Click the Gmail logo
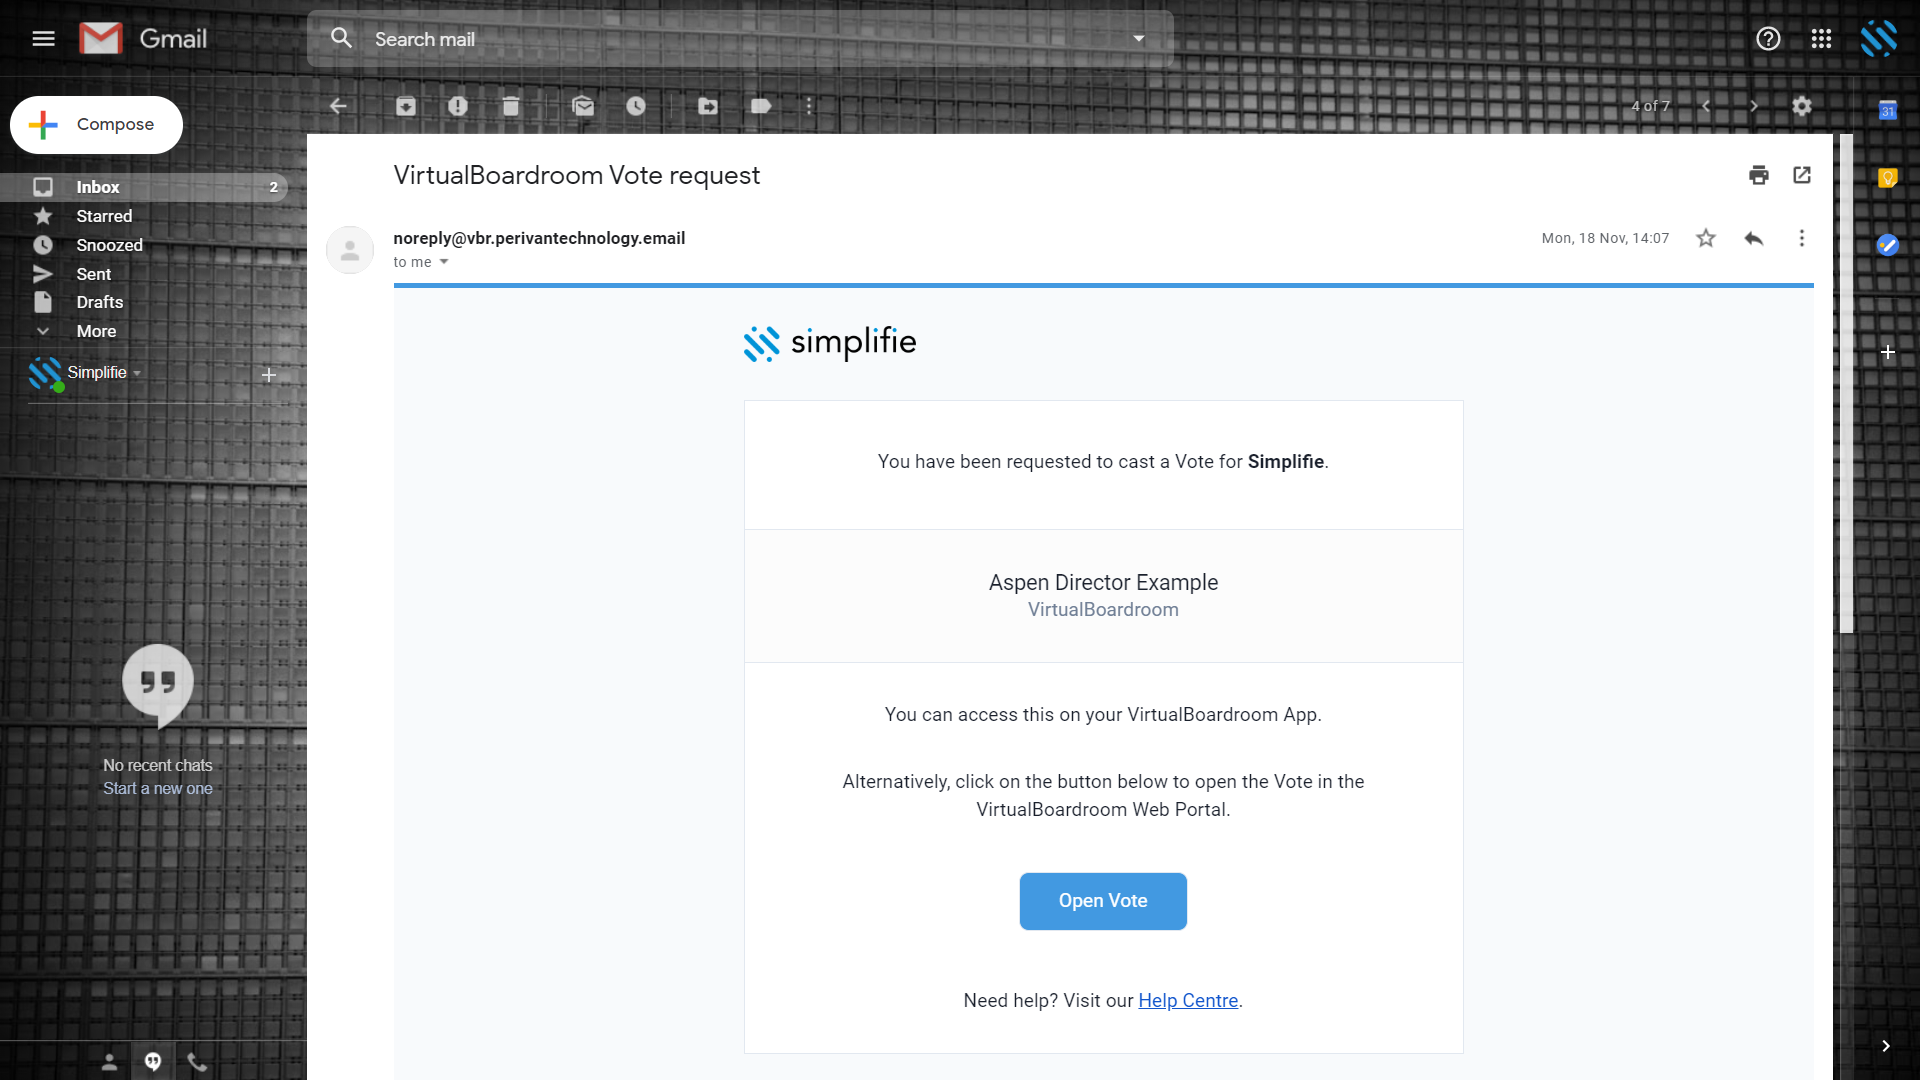Screen dimensions: 1920x1080 (x=143, y=39)
